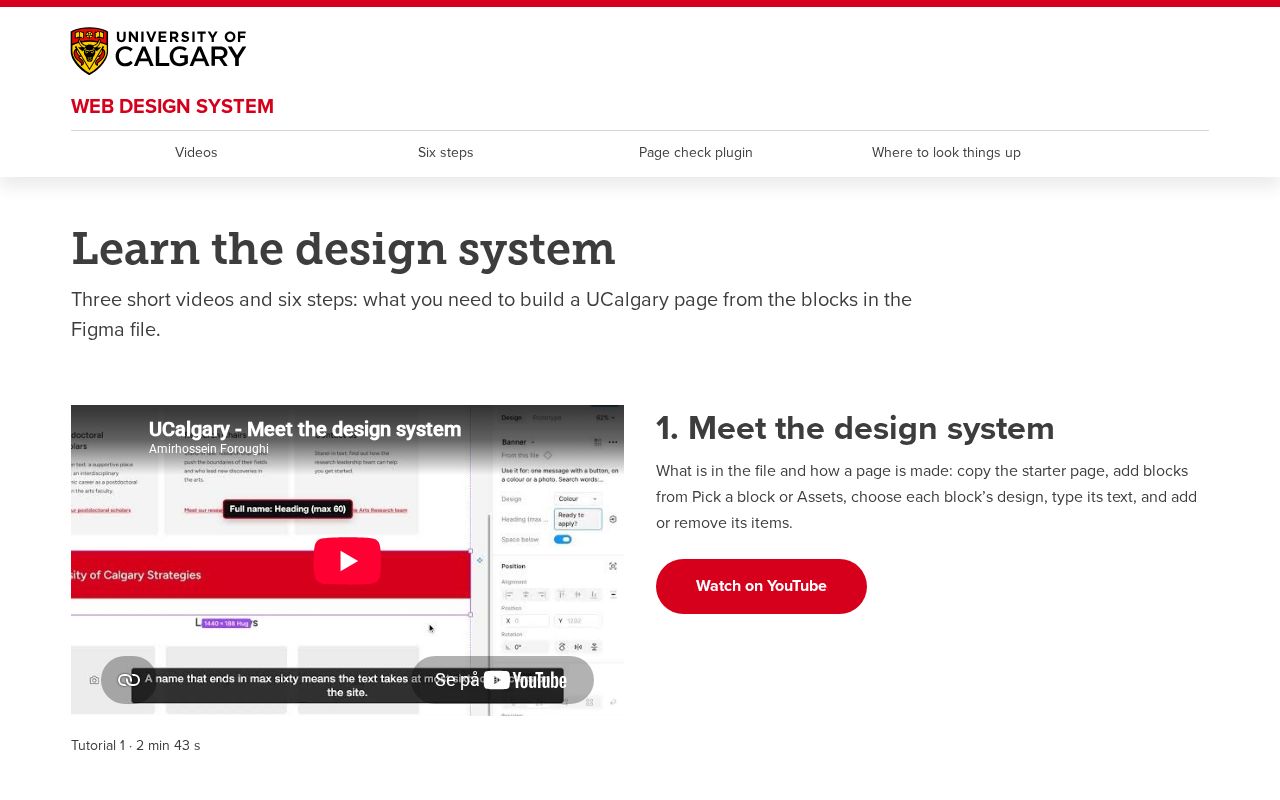1280x800 pixels.
Task: Copy the video link via the link icon
Action: [129, 680]
